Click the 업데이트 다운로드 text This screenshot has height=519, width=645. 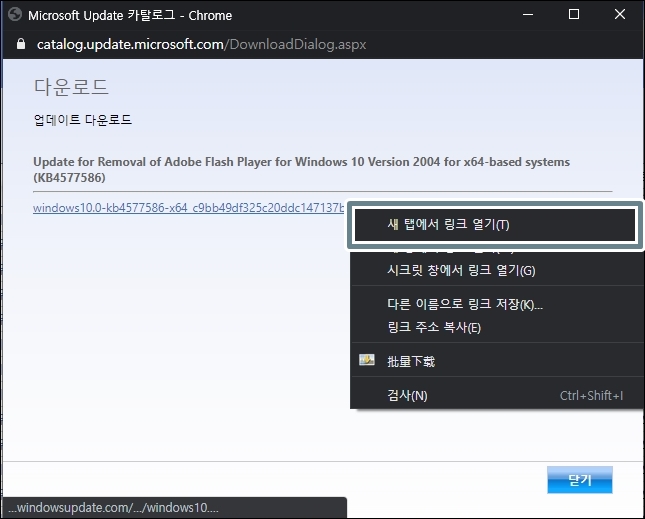pos(83,120)
